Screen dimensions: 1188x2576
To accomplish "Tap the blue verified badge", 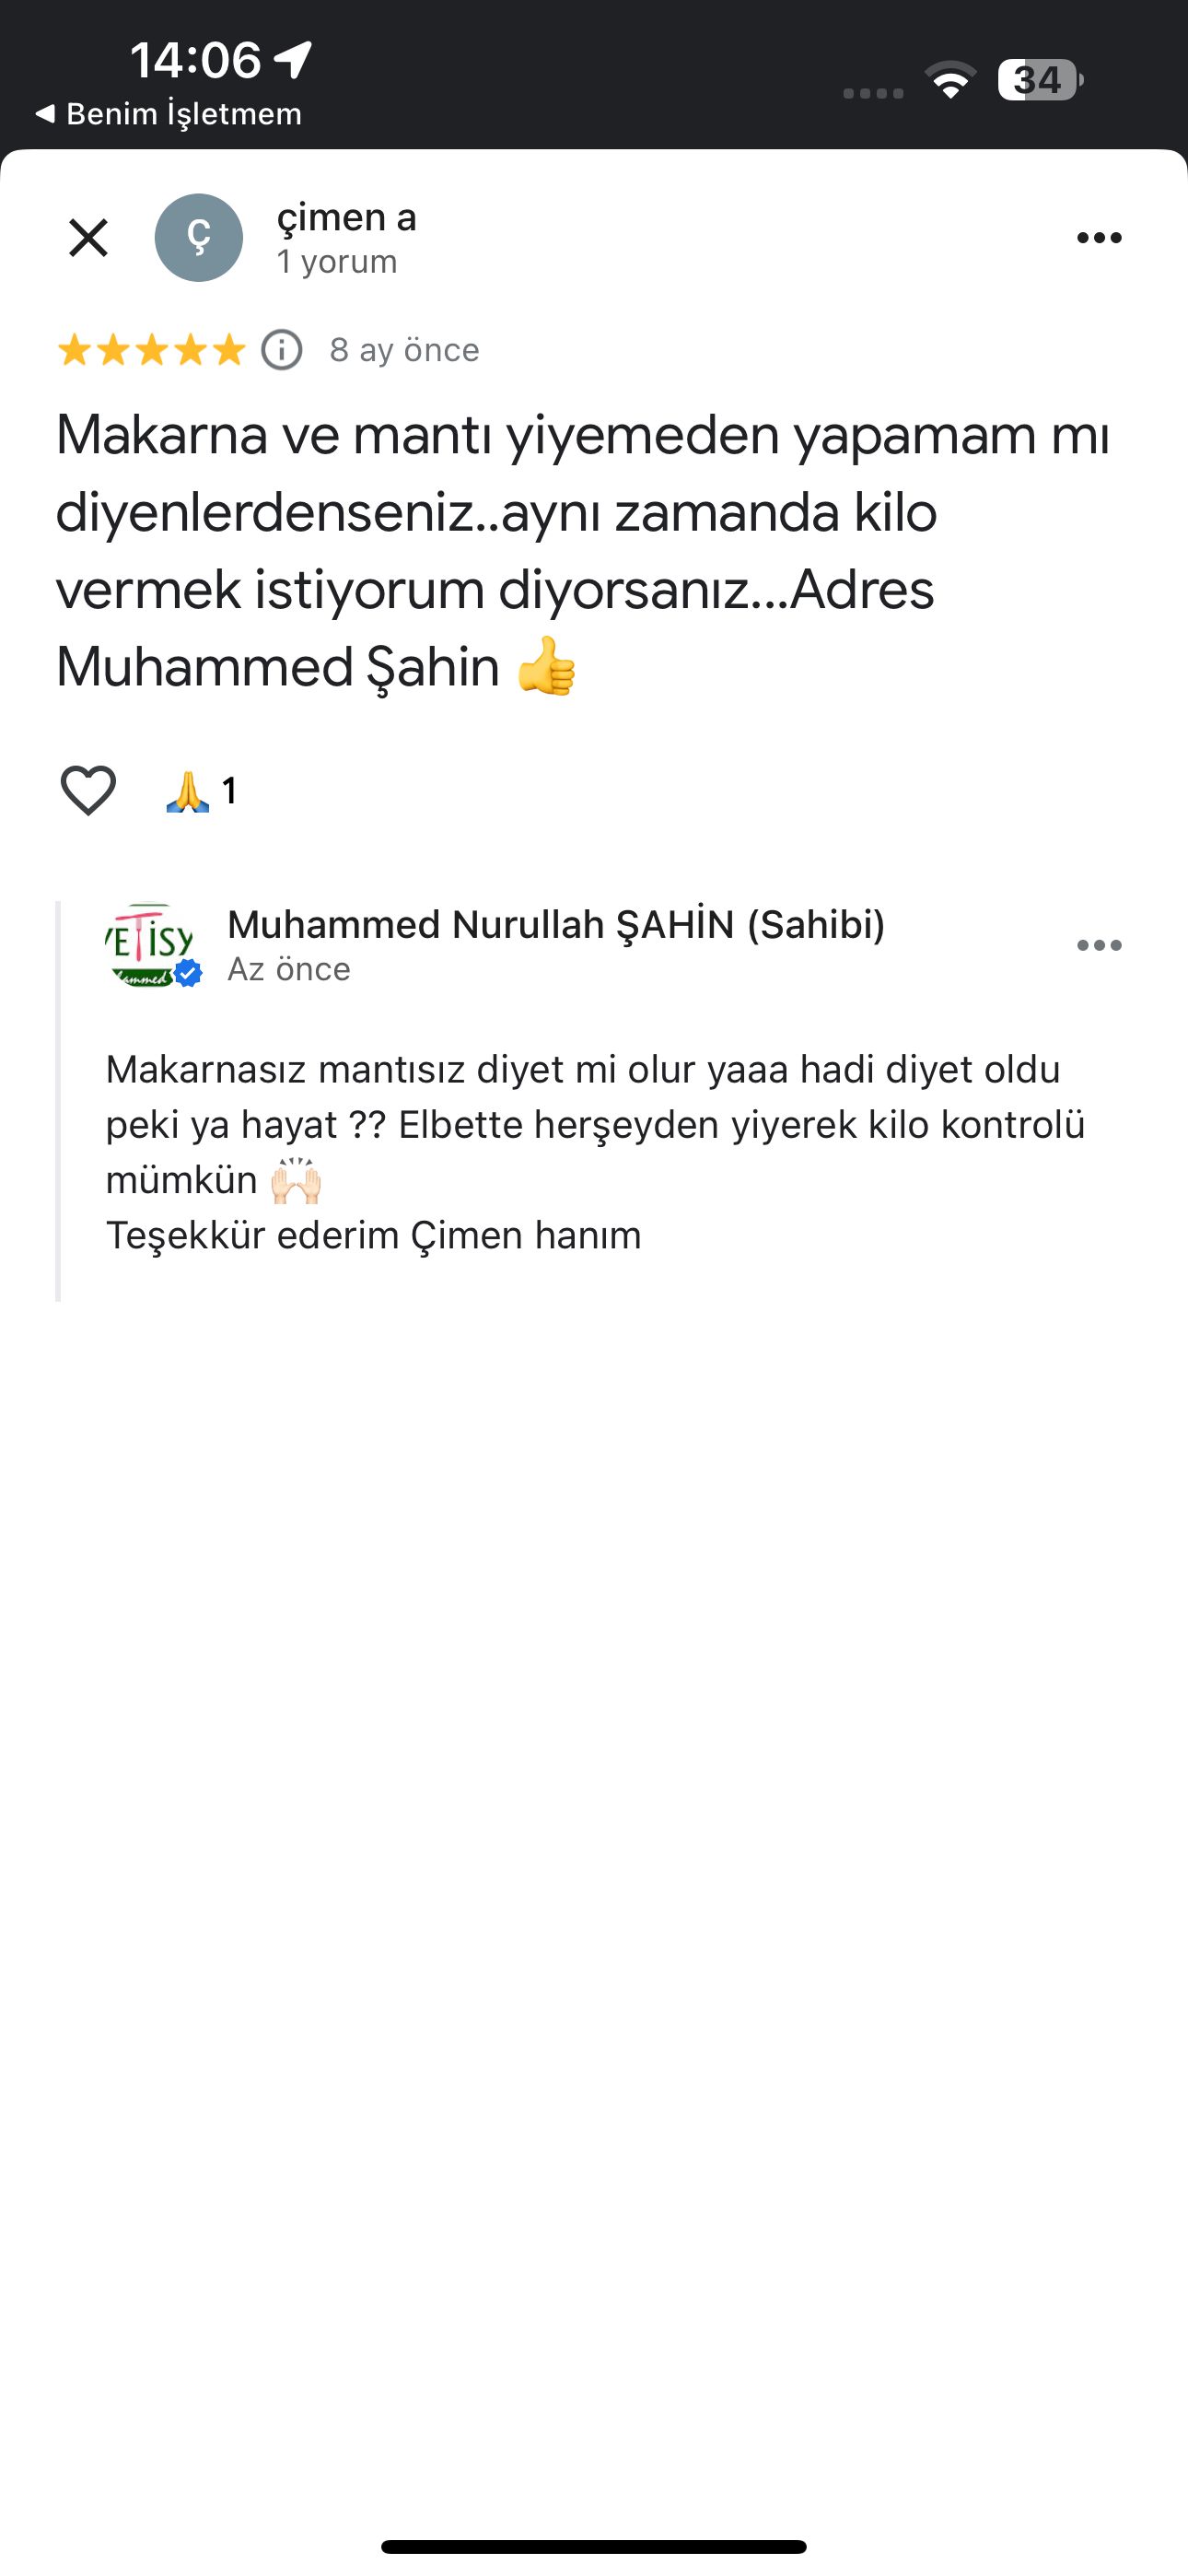I will [188, 973].
